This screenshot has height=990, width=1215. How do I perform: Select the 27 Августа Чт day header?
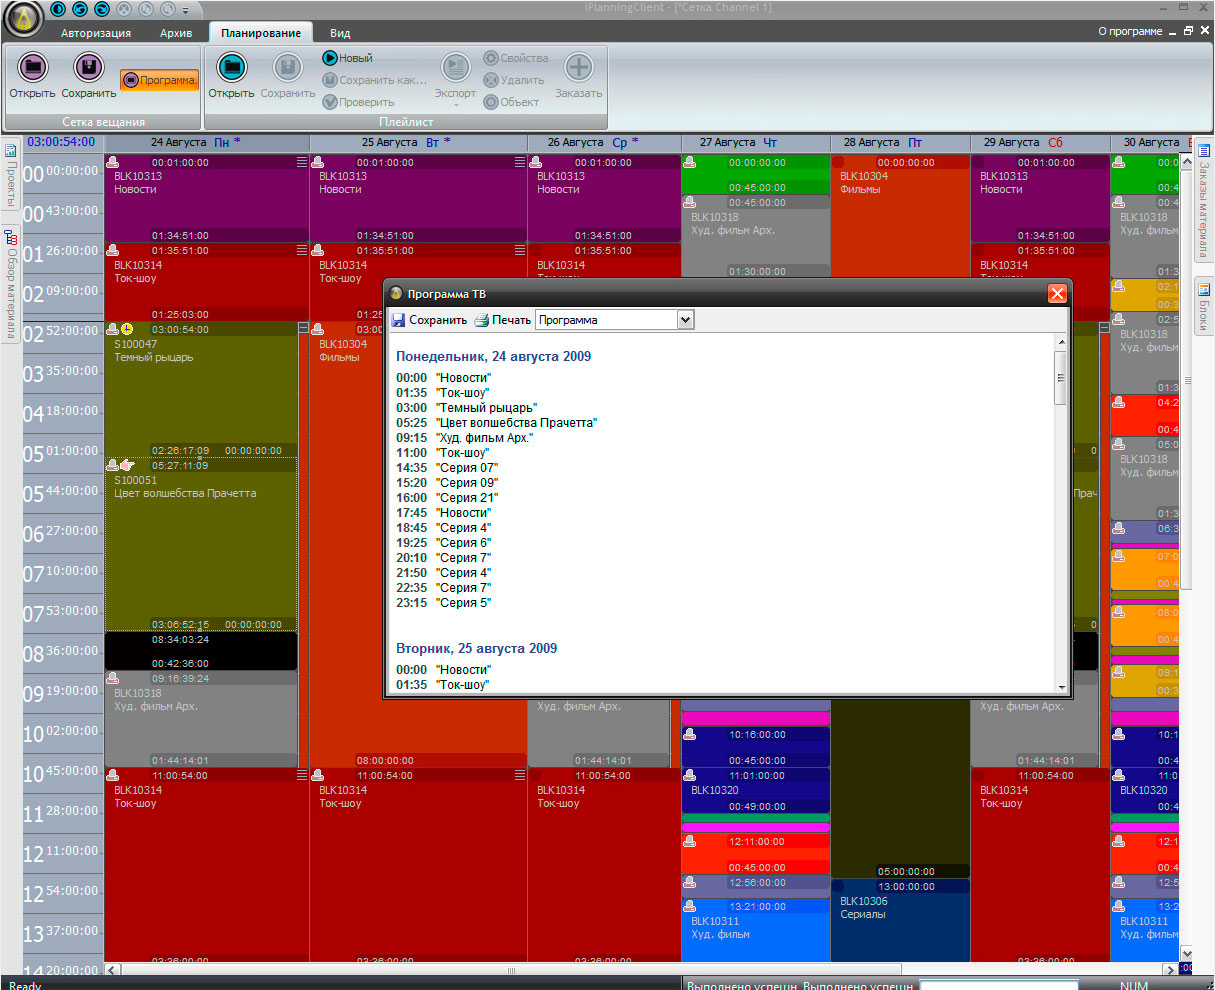click(755, 143)
